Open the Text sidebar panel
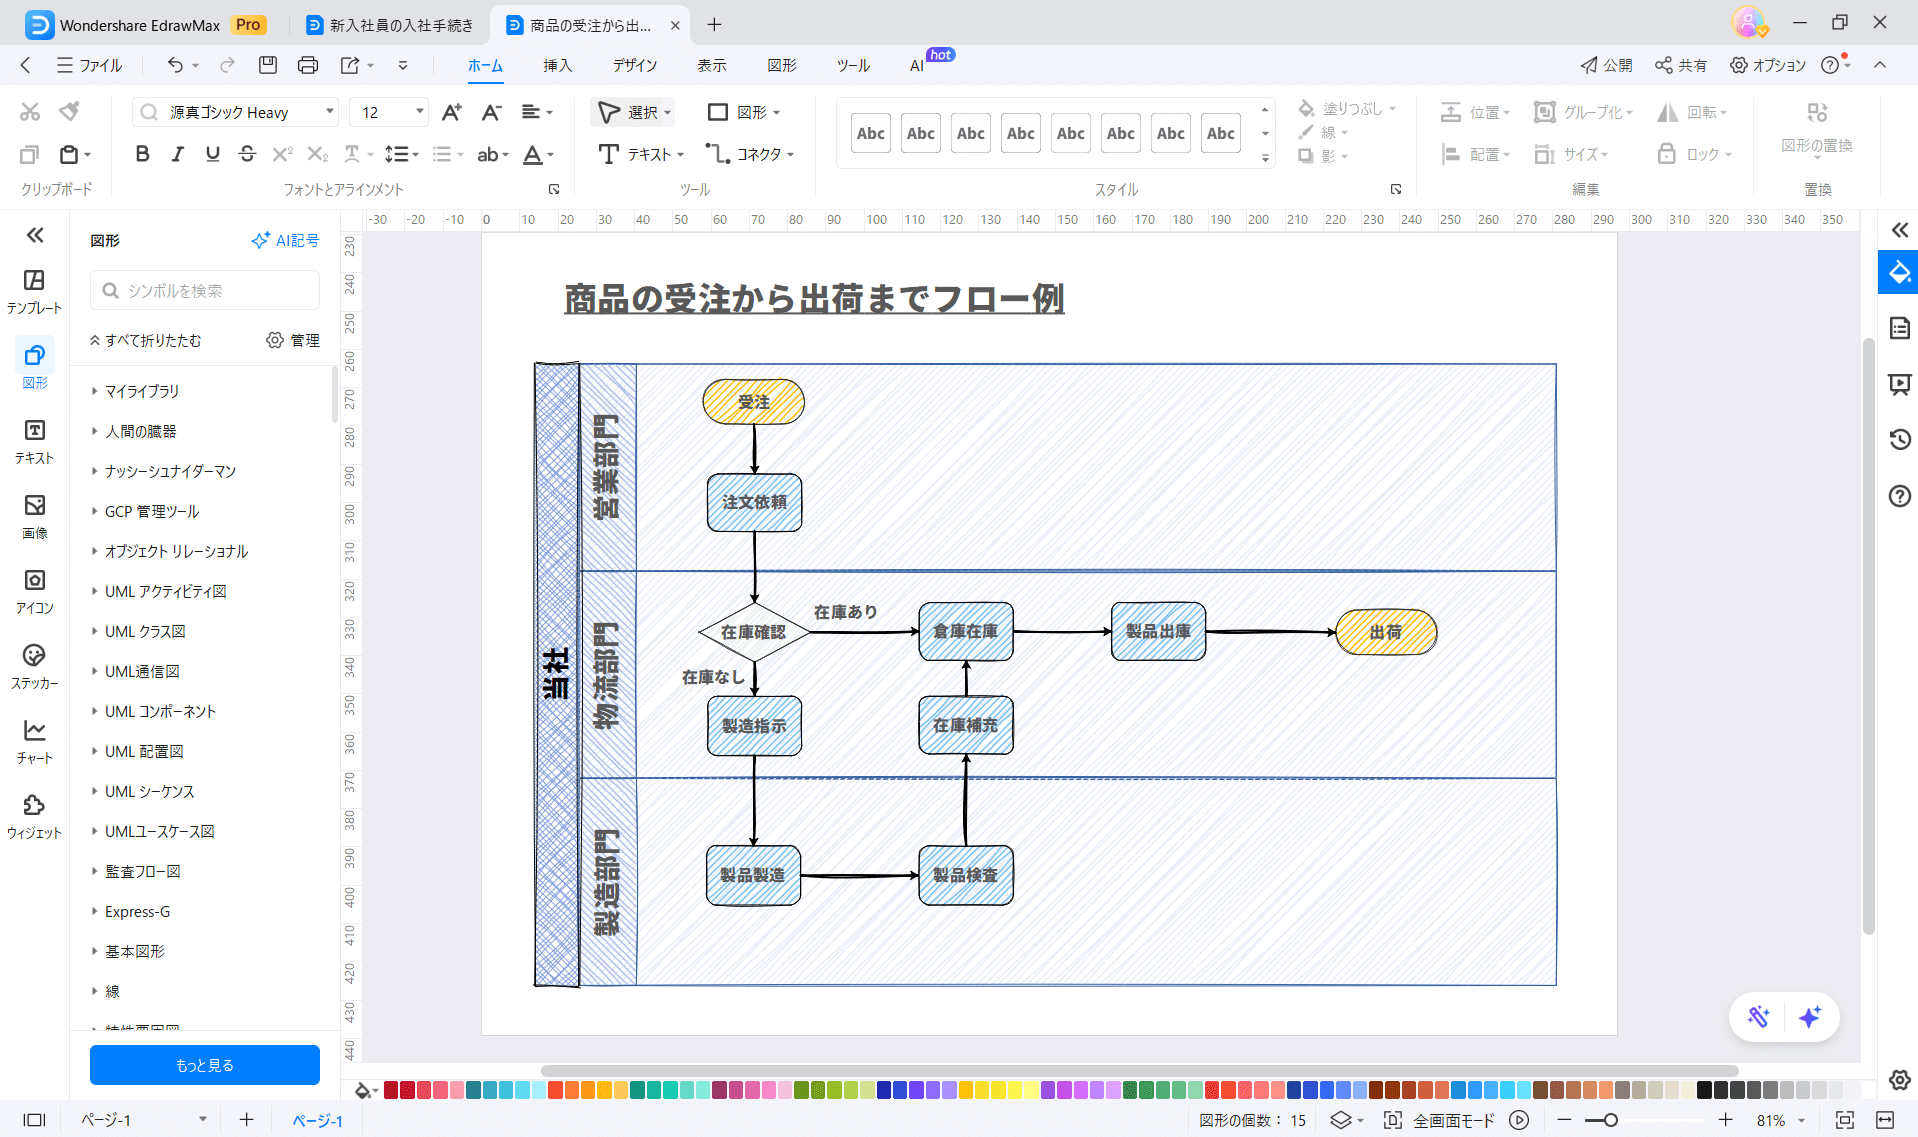The width and height of the screenshot is (1918, 1137). (34, 441)
